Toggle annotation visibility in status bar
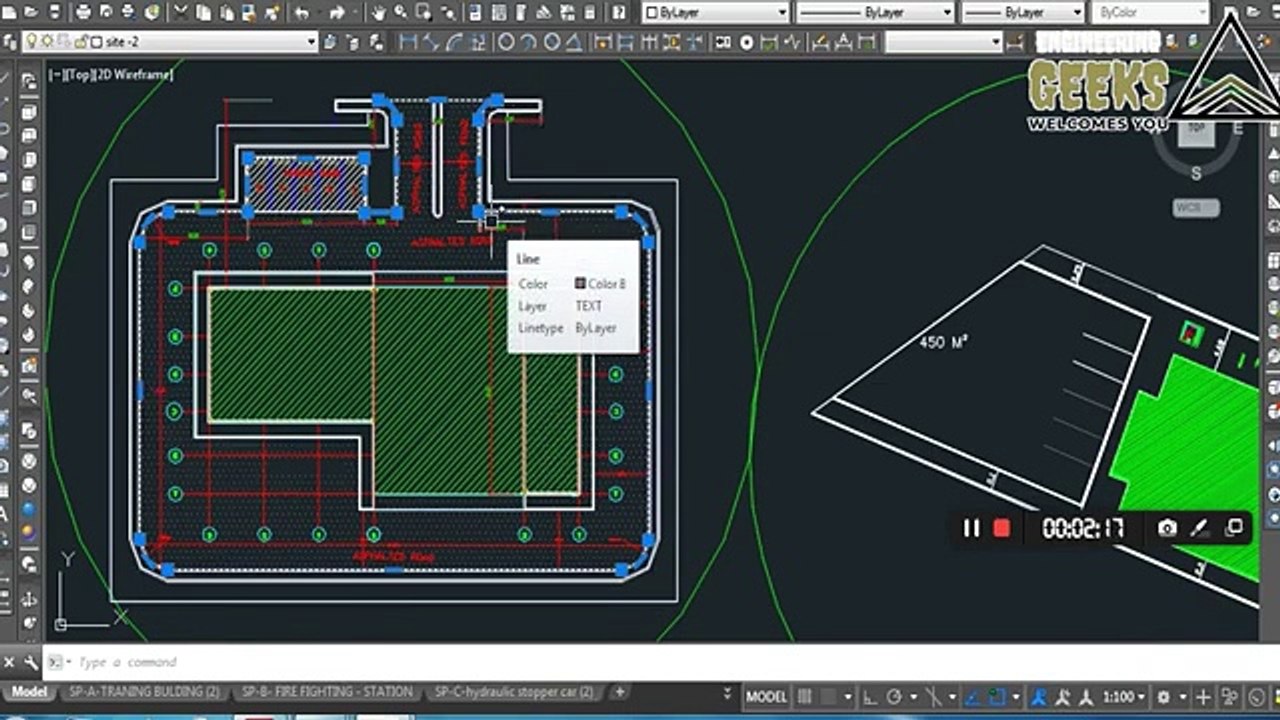 tap(1041, 697)
